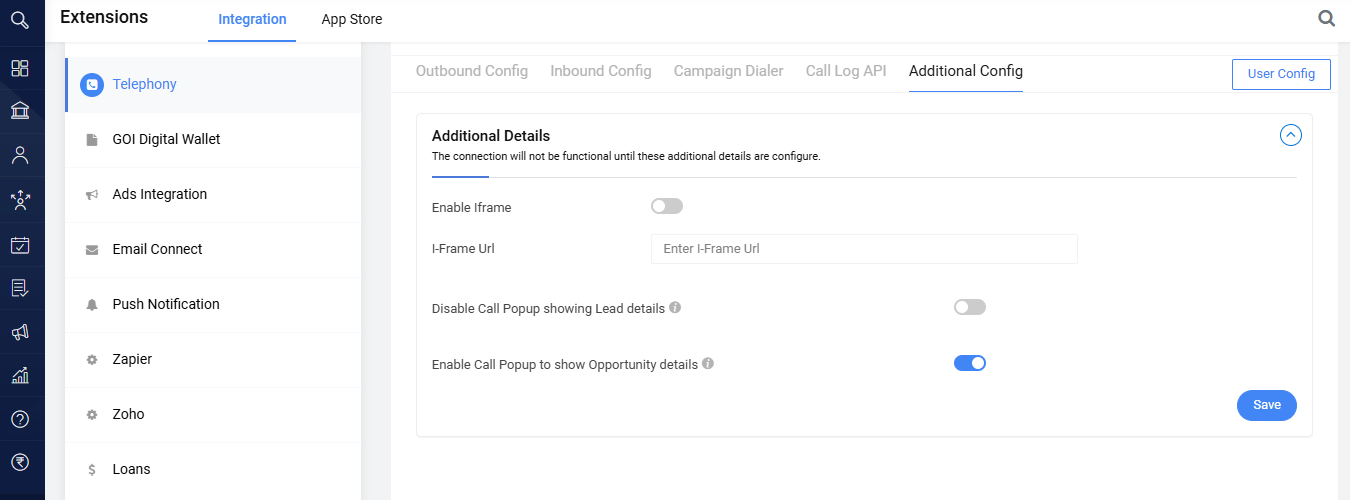
Task: Turn off Enable Call Popup Opportunity toggle
Action: point(970,363)
